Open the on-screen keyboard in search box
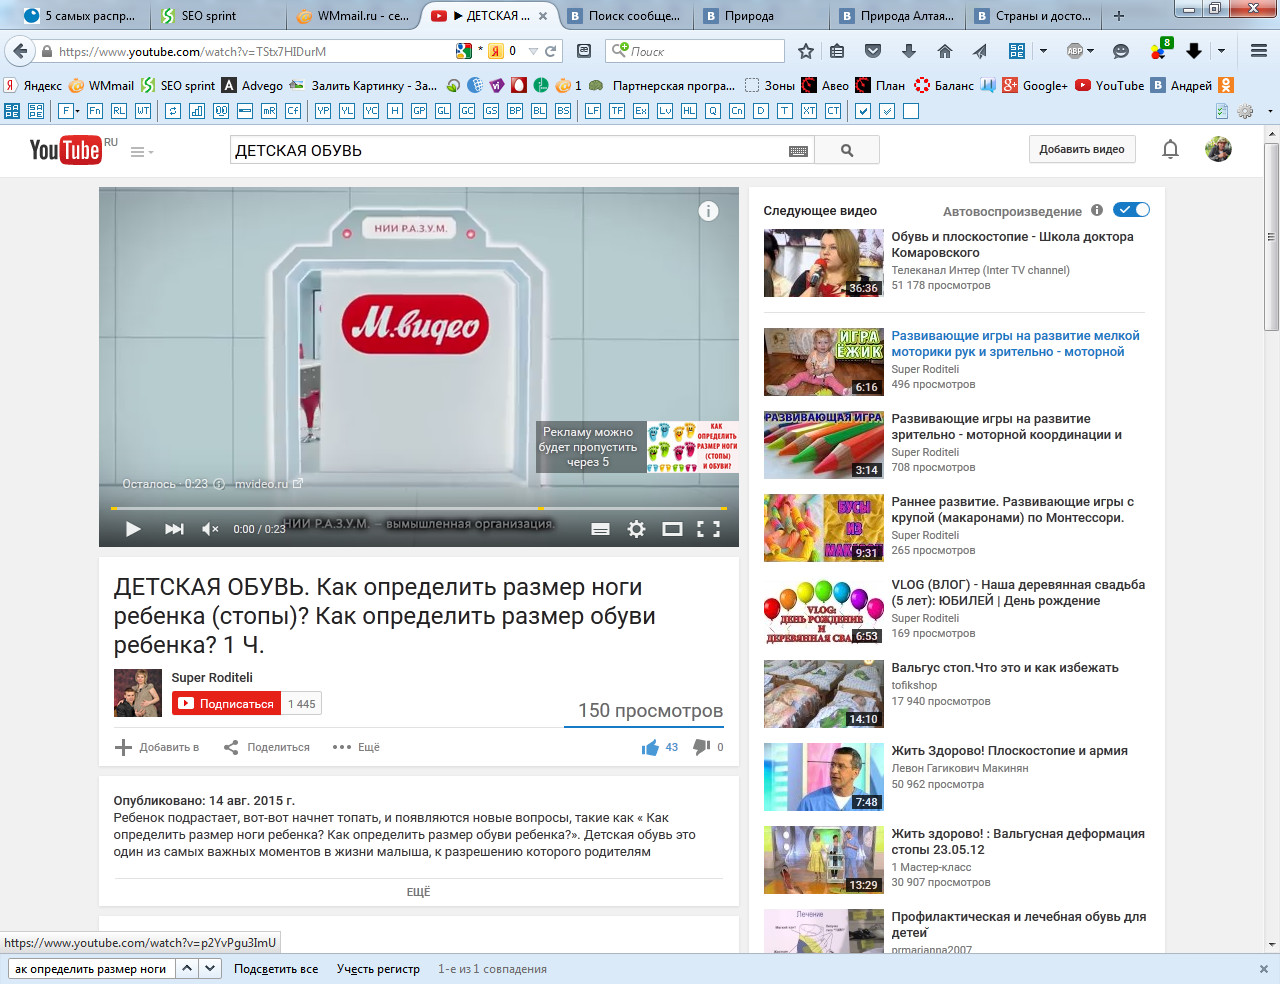Viewport: 1280px width, 984px height. tap(798, 151)
